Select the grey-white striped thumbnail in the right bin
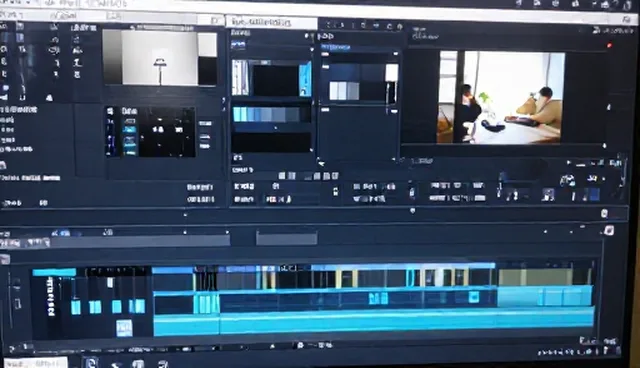Image resolution: width=640 pixels, height=368 pixels. point(344,91)
